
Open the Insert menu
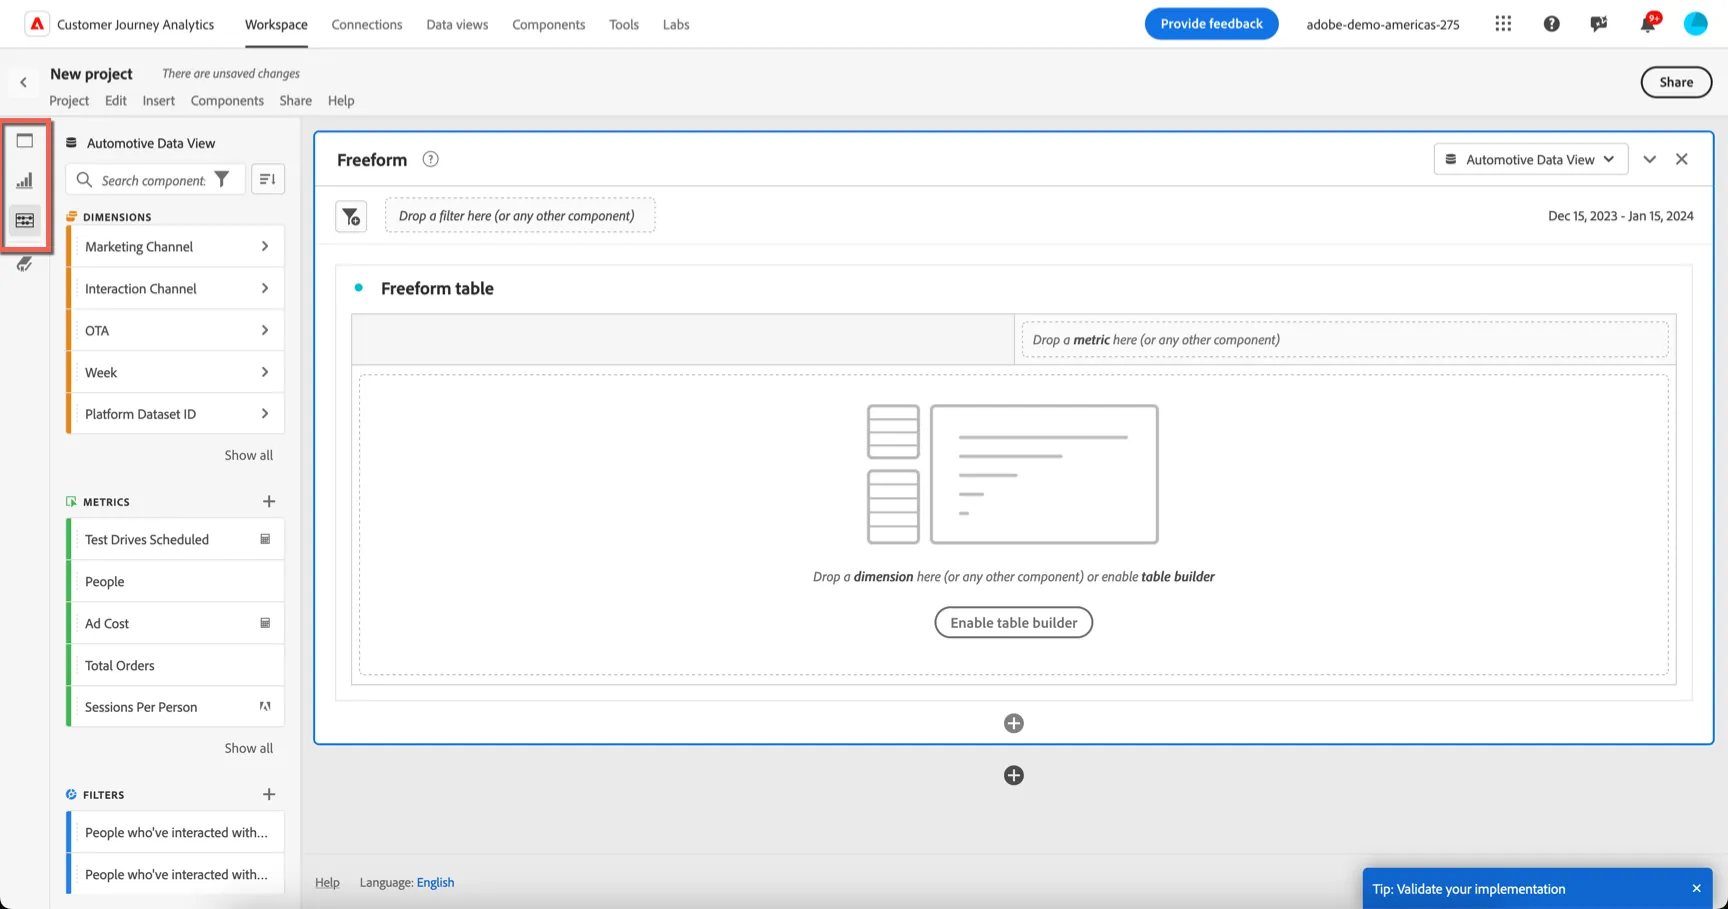tap(158, 100)
